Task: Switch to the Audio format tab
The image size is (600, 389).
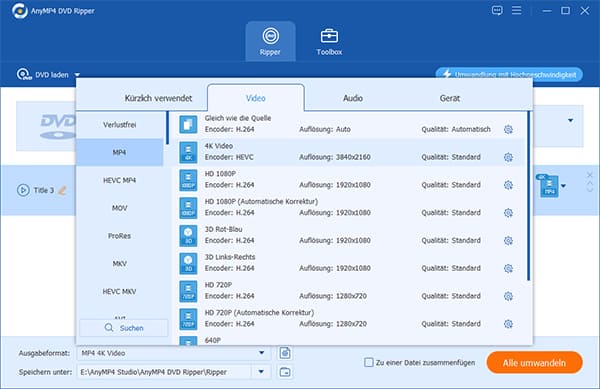Action: tap(352, 98)
